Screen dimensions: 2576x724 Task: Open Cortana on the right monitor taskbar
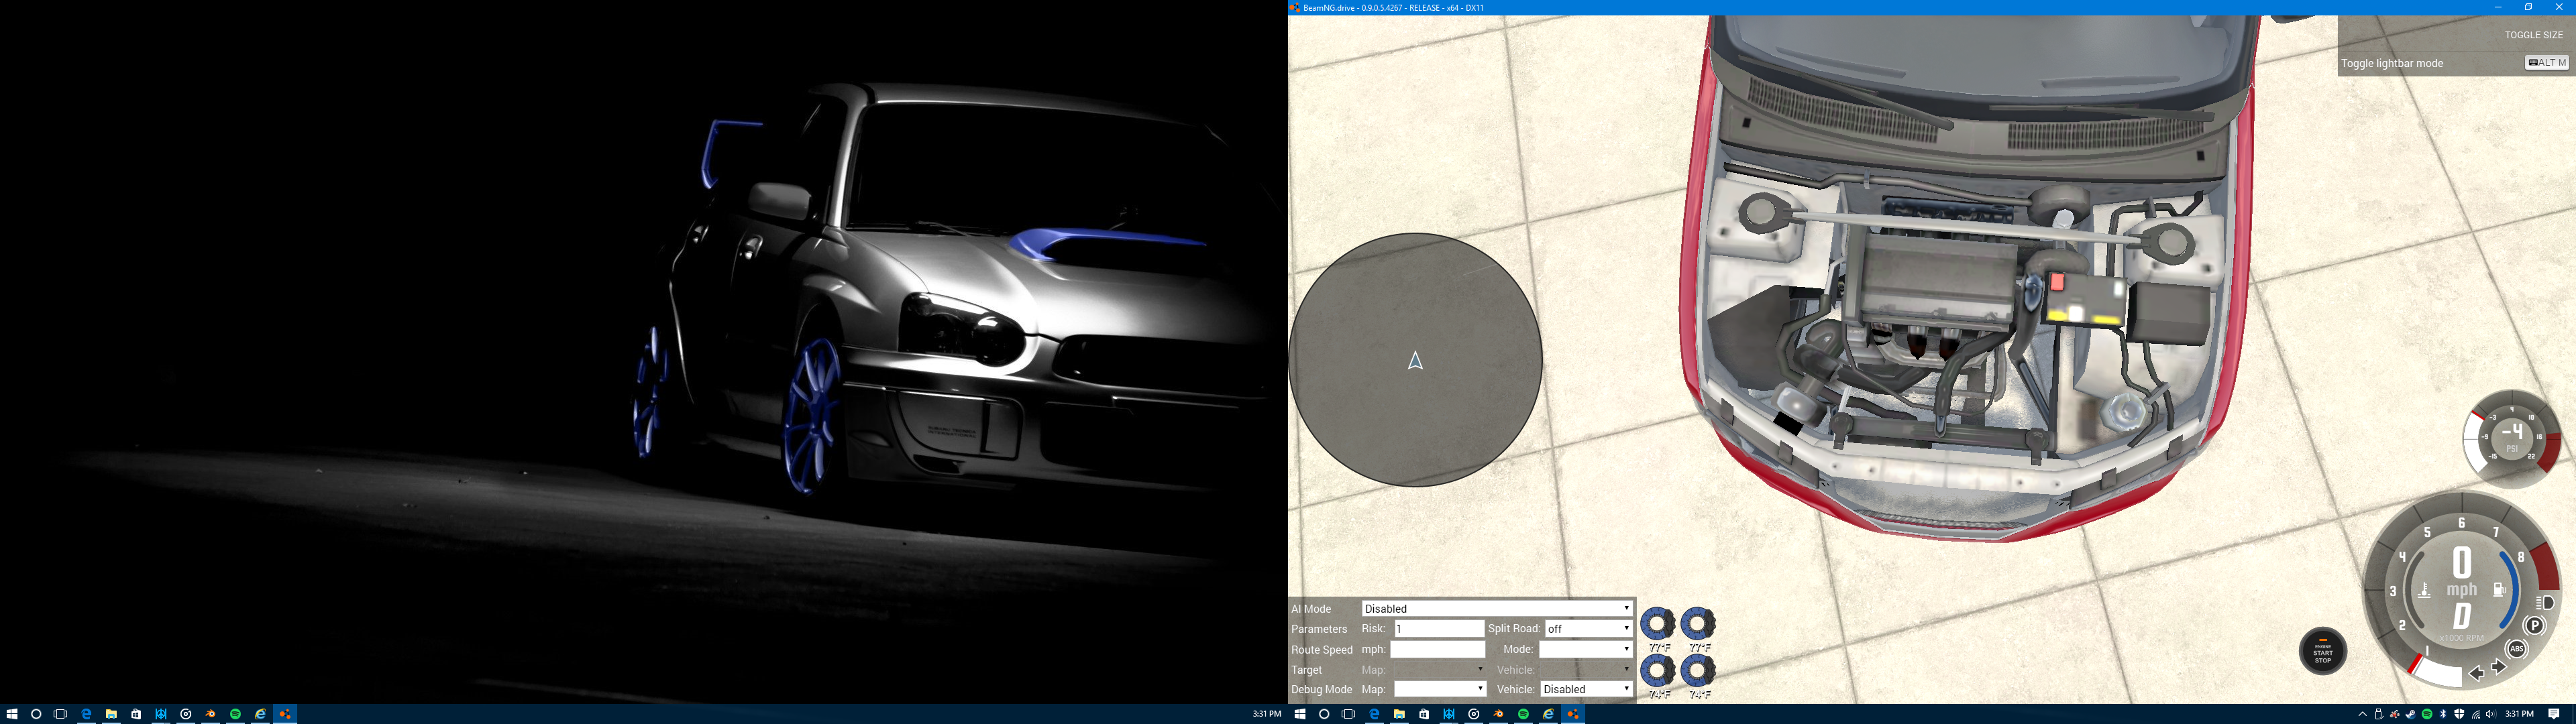(1324, 714)
